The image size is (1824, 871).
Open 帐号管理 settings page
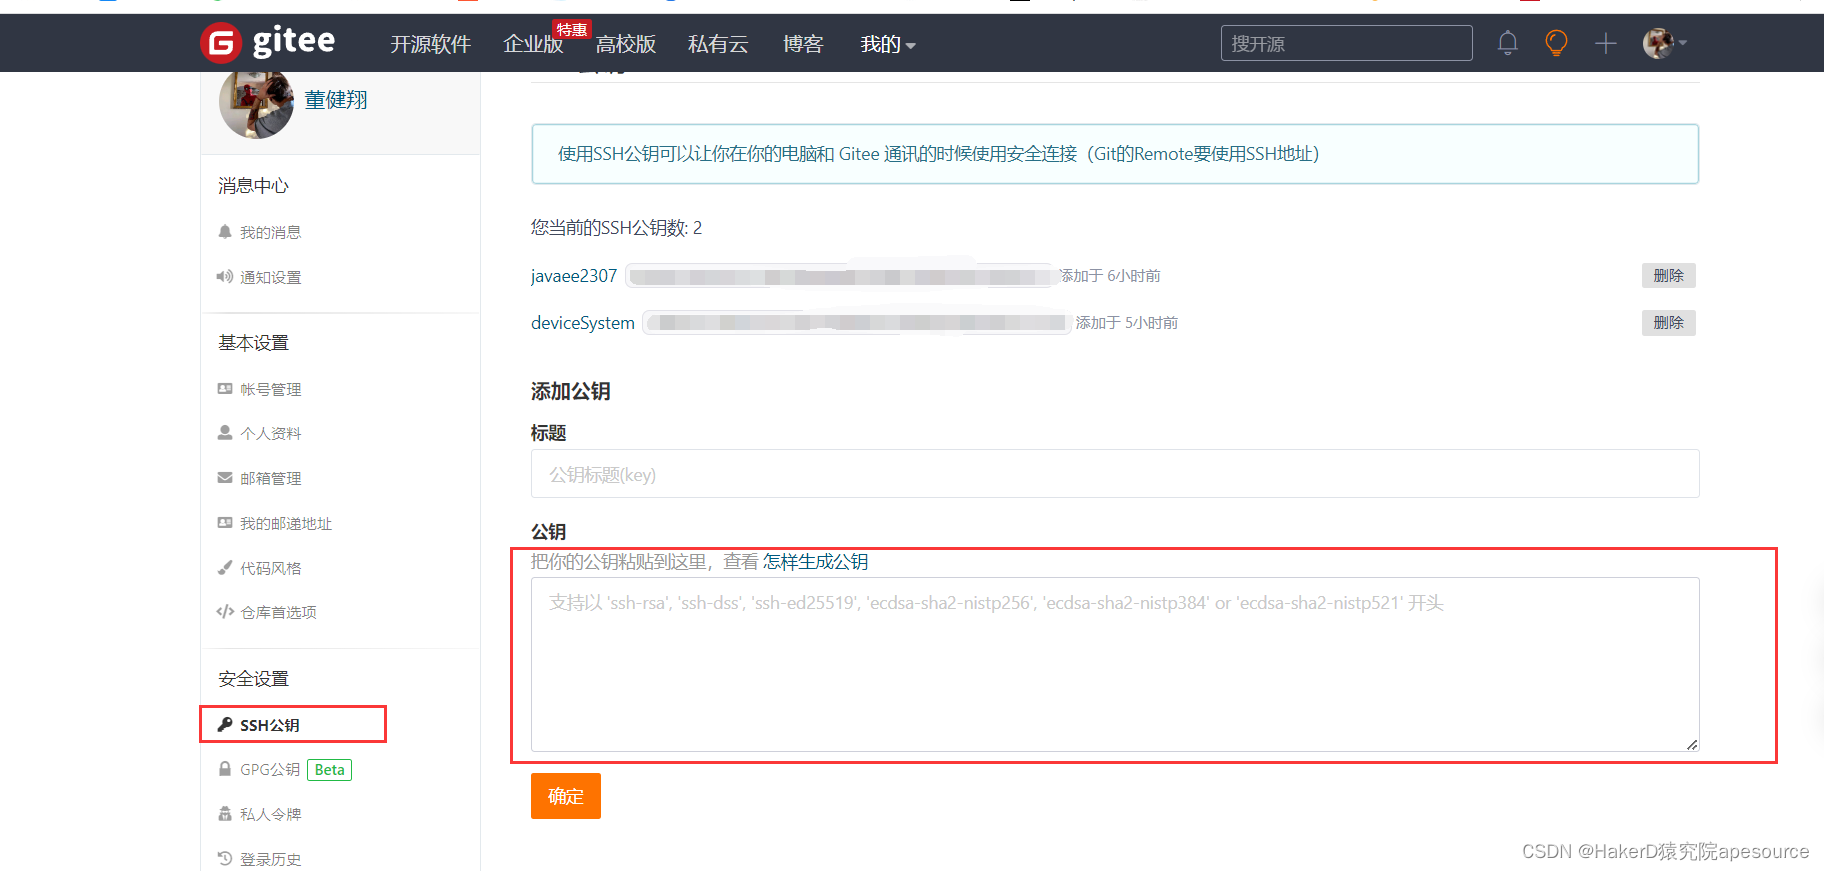click(x=270, y=389)
